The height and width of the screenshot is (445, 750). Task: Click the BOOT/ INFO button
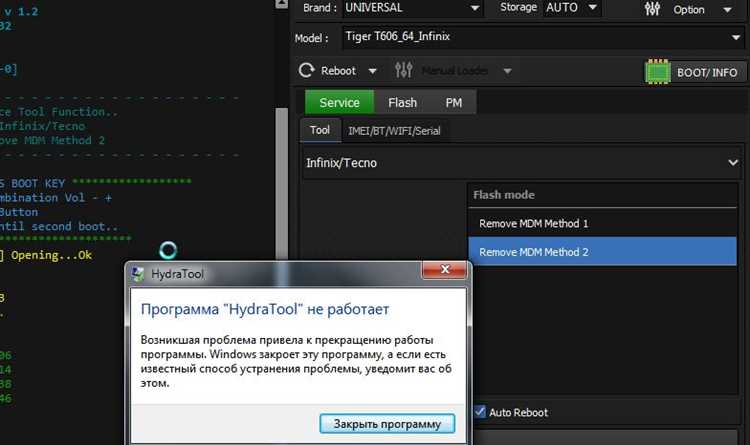(x=694, y=72)
